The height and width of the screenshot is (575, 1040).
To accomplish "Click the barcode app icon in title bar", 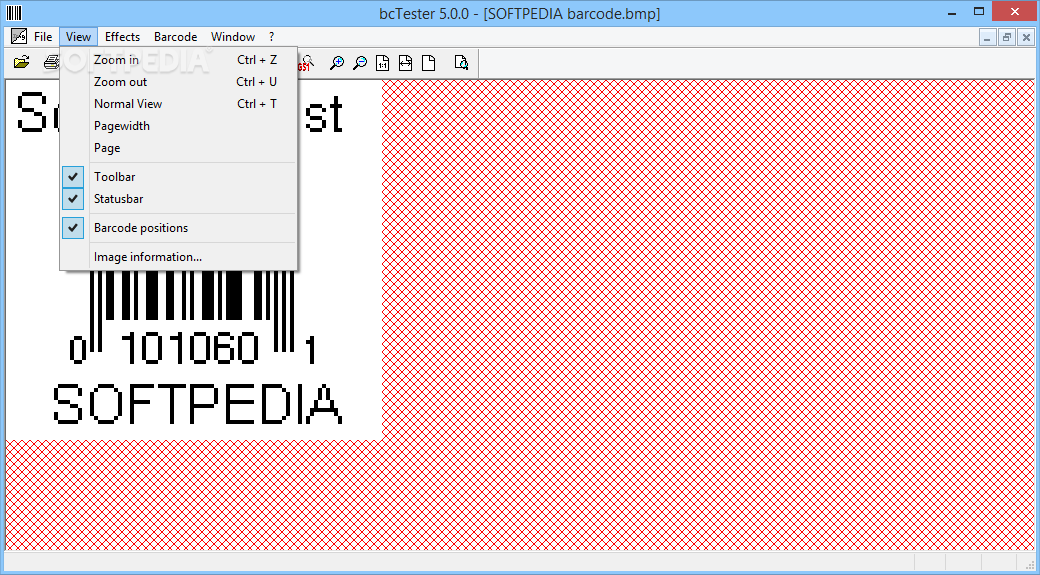I will pyautogui.click(x=13, y=13).
